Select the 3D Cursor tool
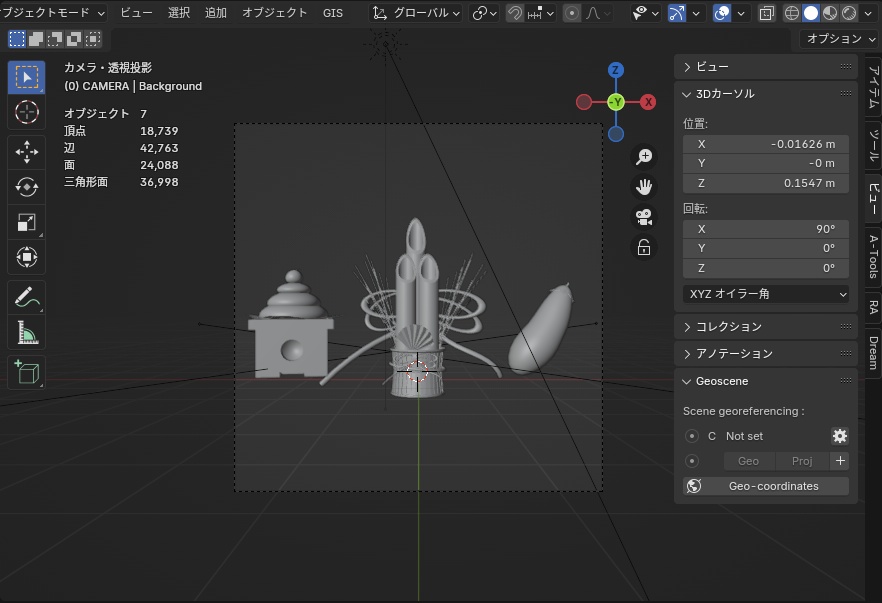The height and width of the screenshot is (603, 882). click(x=27, y=112)
